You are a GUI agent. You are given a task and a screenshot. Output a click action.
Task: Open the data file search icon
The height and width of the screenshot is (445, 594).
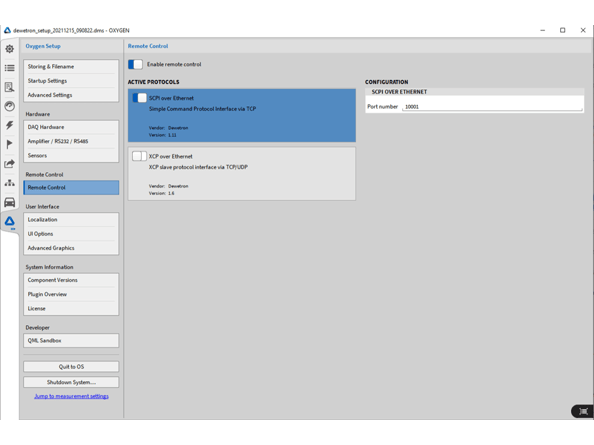click(9, 87)
